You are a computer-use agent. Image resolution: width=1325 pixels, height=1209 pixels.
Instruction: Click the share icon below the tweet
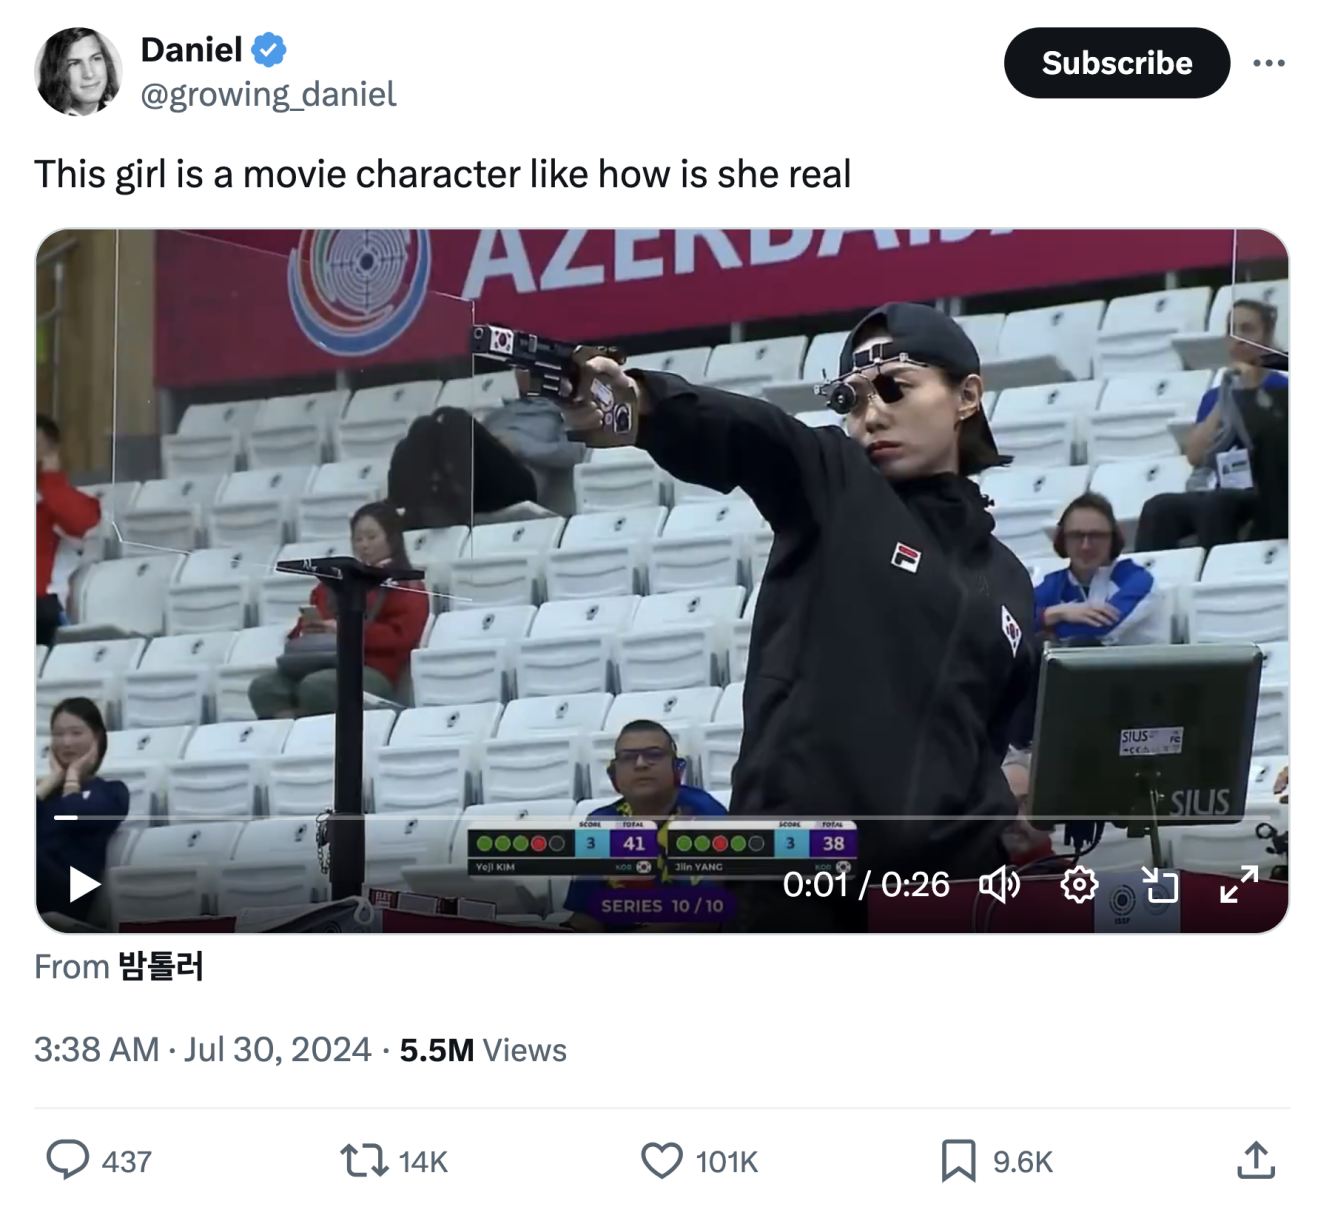(1255, 1161)
